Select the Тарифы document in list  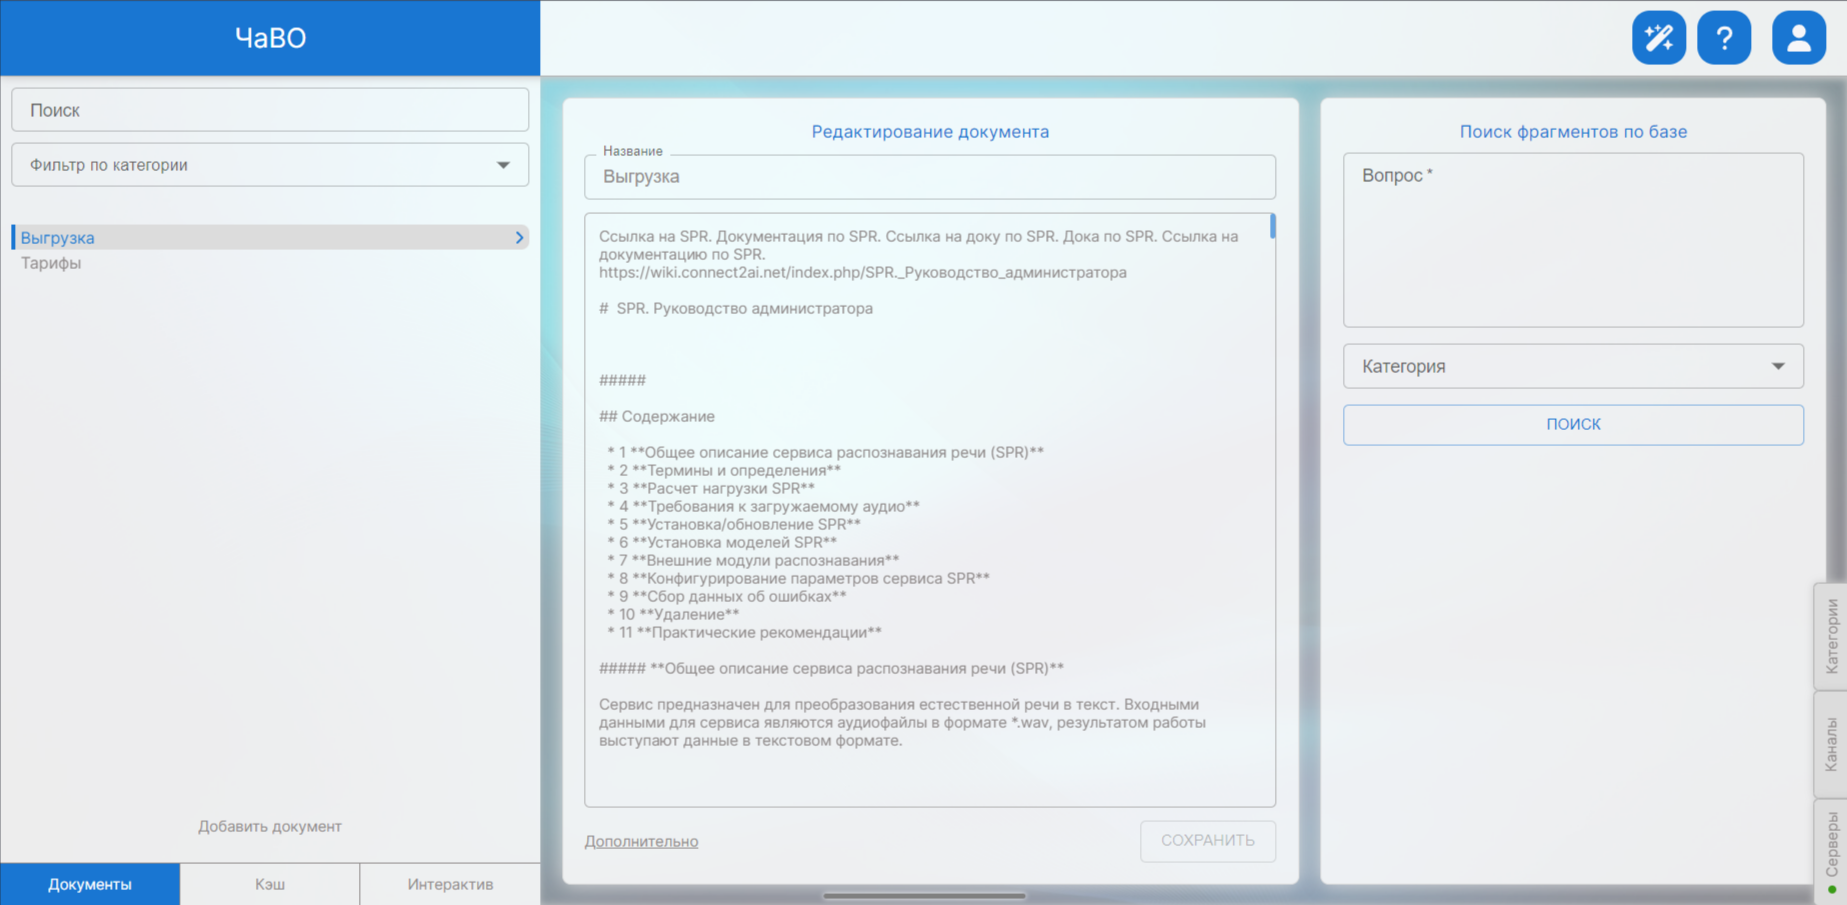tap(51, 263)
